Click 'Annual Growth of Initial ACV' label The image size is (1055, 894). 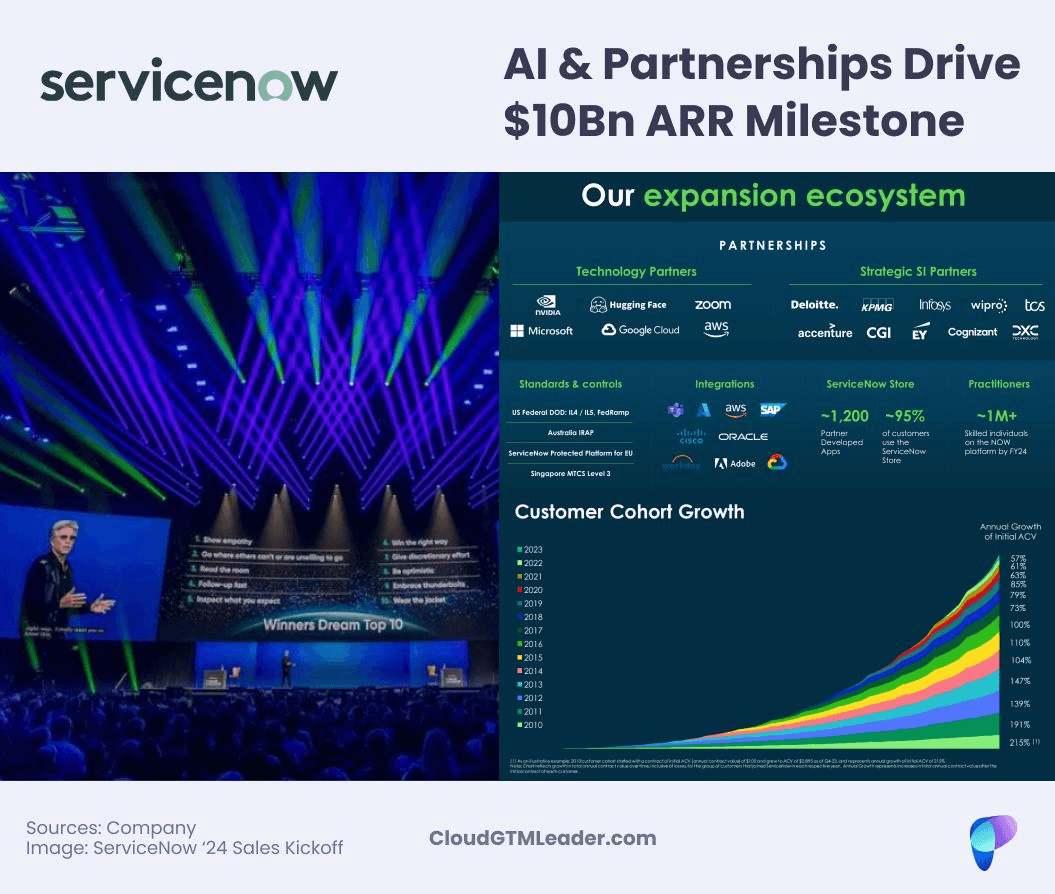[x=1010, y=531]
